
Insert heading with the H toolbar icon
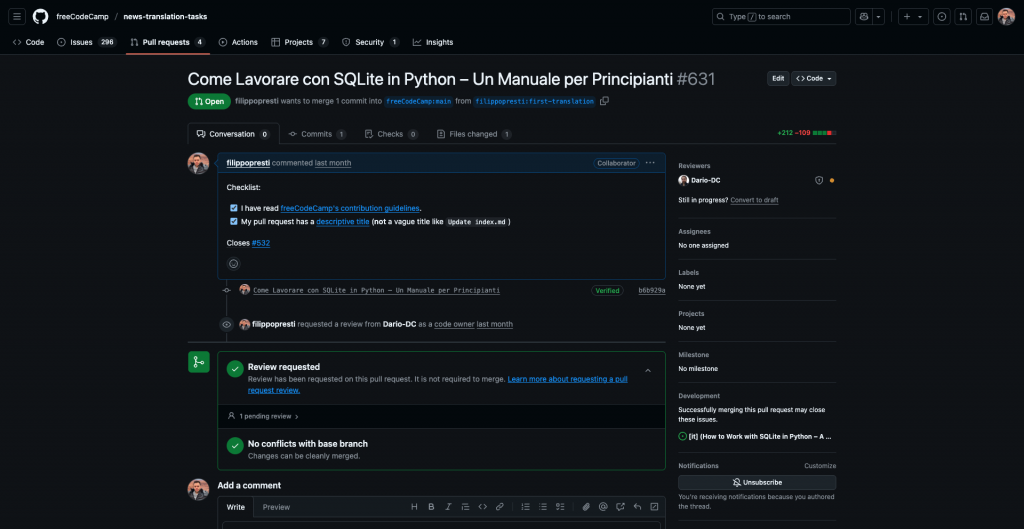[x=414, y=507]
